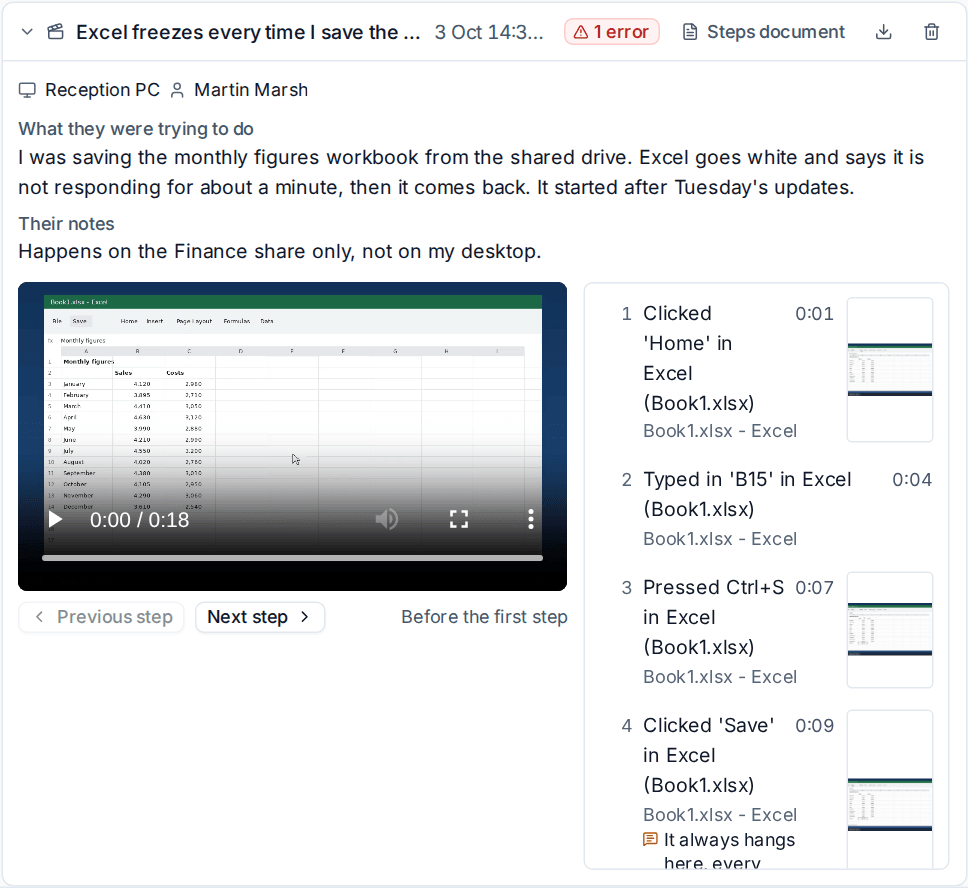Open the video player's three-dot options menu

530,519
